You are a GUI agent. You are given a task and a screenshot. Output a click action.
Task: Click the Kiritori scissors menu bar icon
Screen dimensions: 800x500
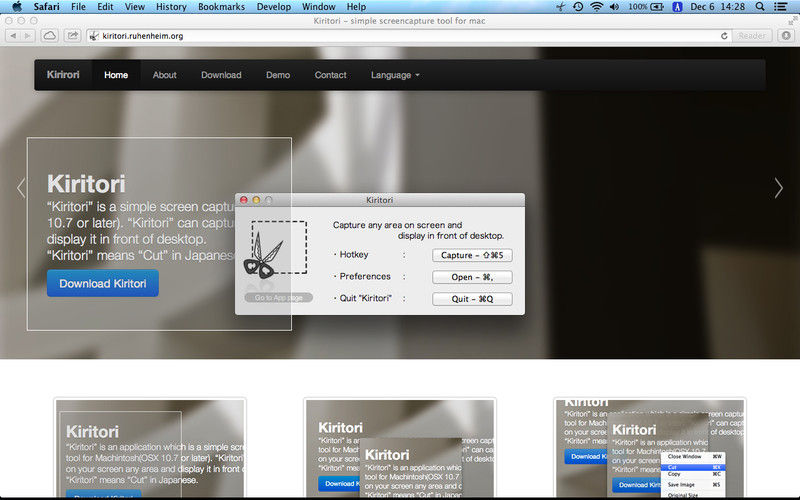(560, 7)
